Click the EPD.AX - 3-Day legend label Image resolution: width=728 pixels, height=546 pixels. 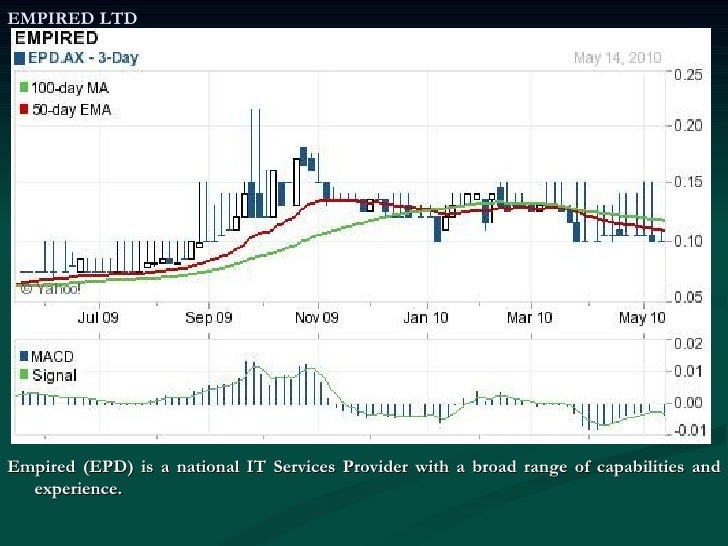click(84, 58)
